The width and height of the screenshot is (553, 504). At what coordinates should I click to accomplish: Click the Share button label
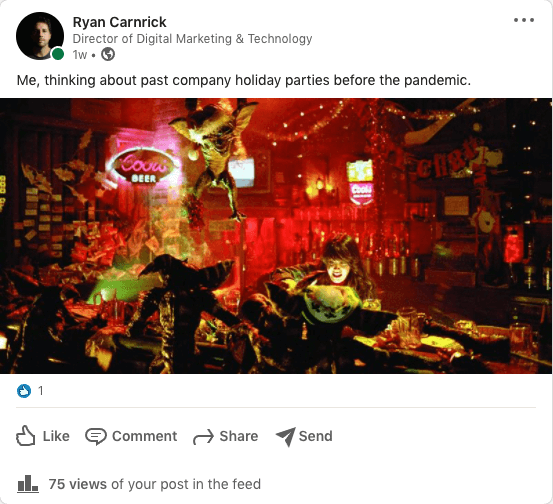(x=239, y=436)
